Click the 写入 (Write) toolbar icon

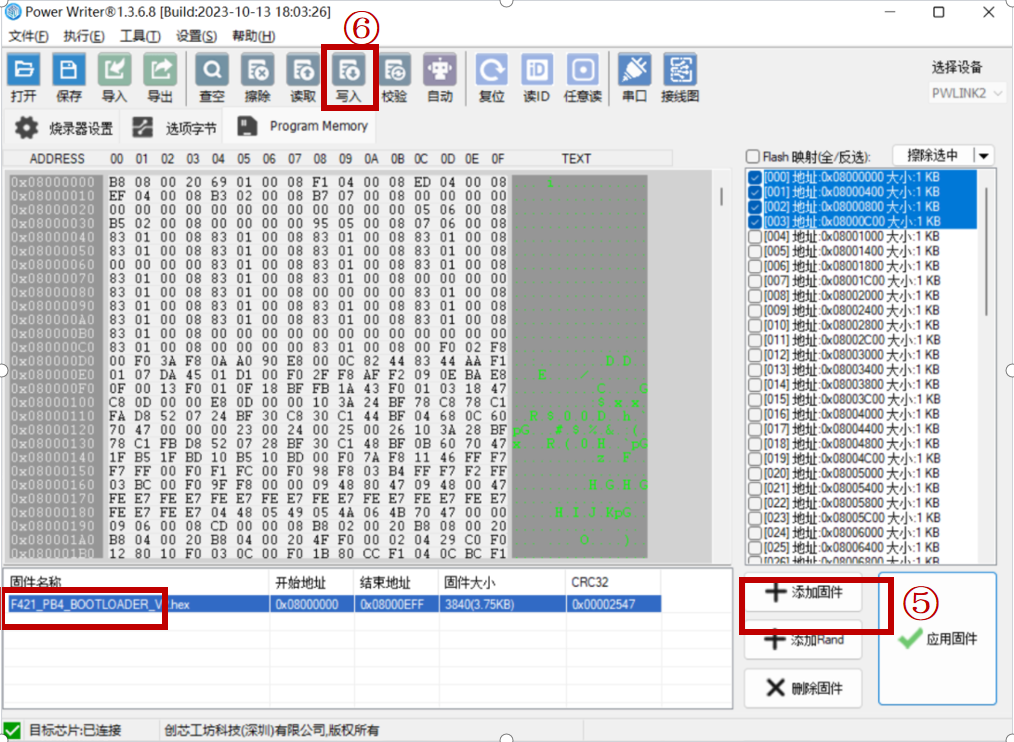[x=349, y=78]
